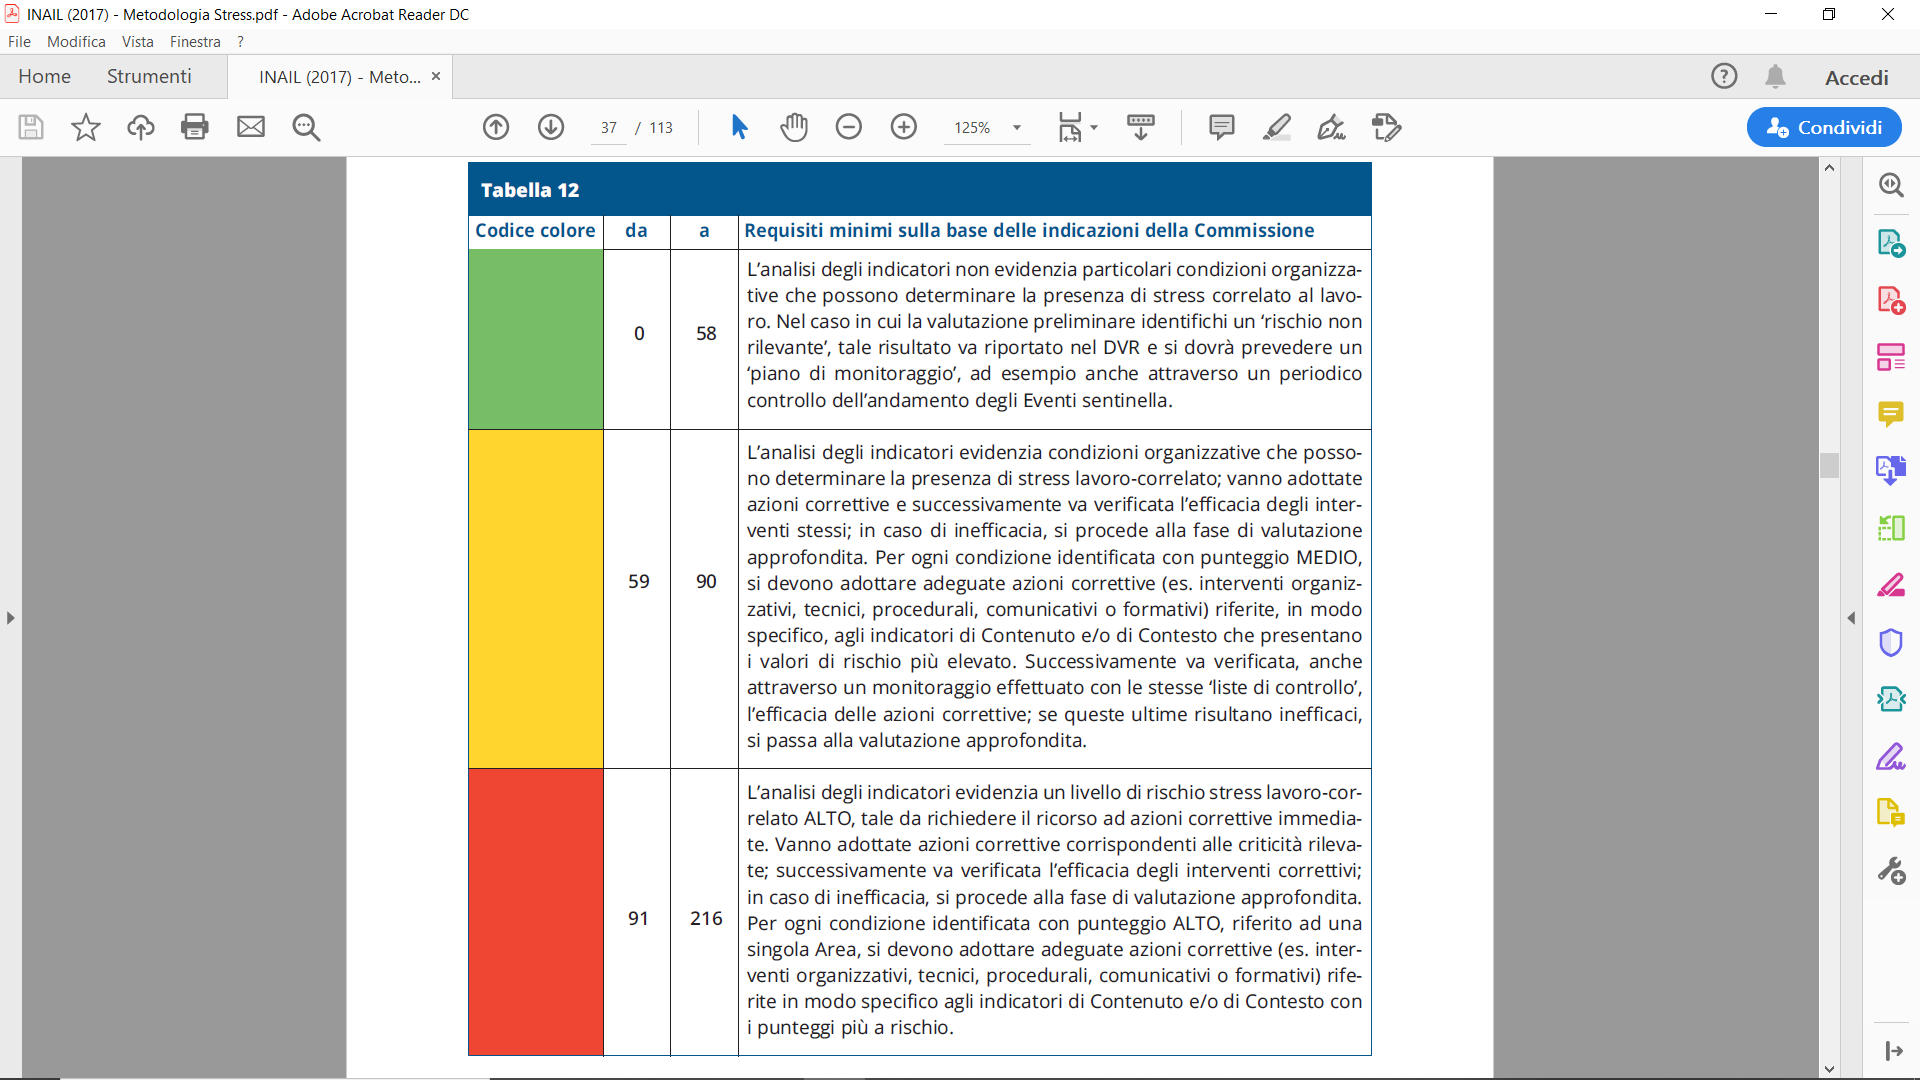The height and width of the screenshot is (1080, 1920).
Task: Click the page number field showing 37
Action: pos(609,128)
